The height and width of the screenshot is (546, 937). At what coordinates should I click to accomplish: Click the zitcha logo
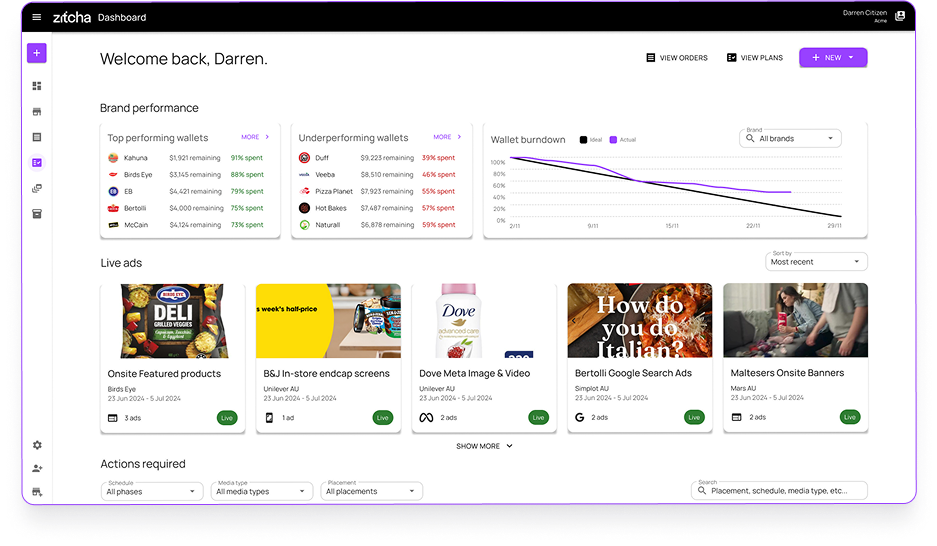[x=72, y=17]
